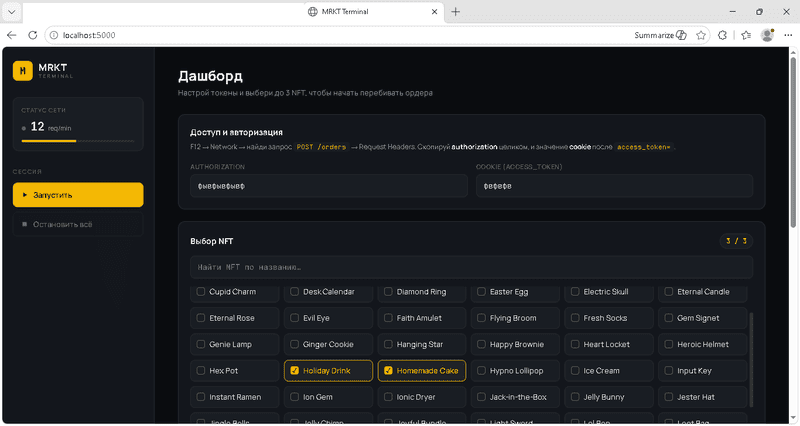The image size is (800, 426).
Task: Click the Остановить всё button
Action: click(78, 224)
